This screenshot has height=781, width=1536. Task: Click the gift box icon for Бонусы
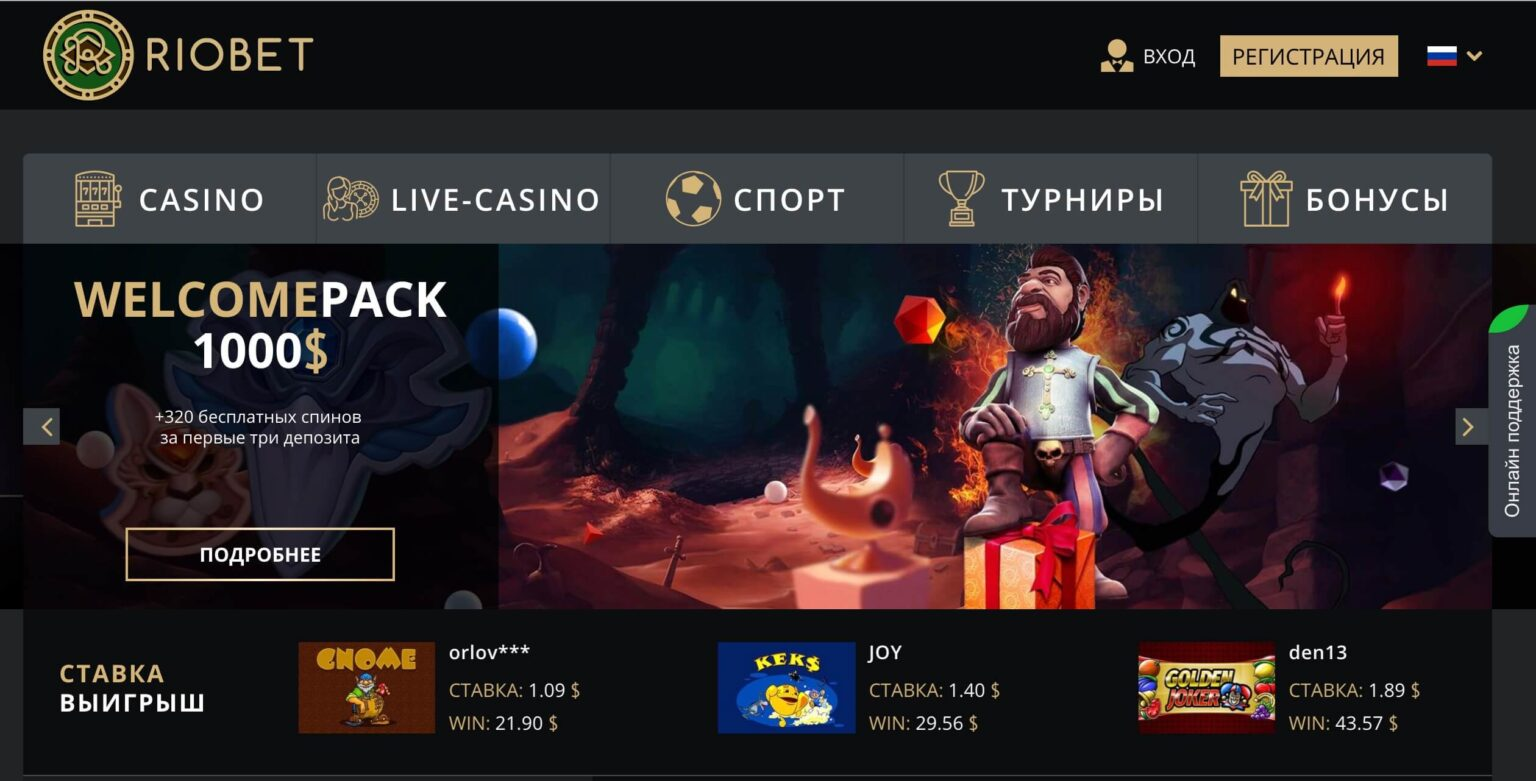[1266, 198]
